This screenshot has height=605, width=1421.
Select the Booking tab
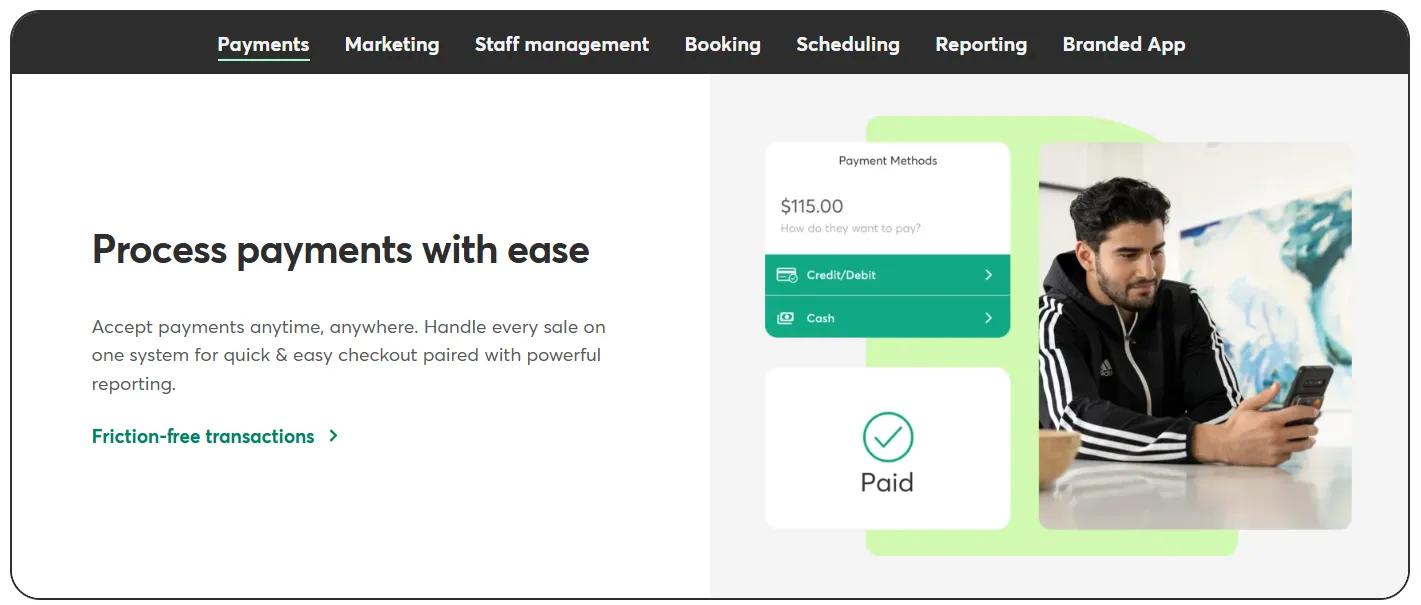click(722, 44)
